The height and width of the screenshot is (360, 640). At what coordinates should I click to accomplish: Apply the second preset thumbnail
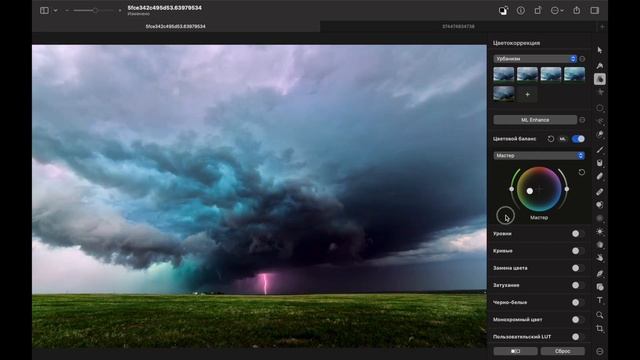527,75
